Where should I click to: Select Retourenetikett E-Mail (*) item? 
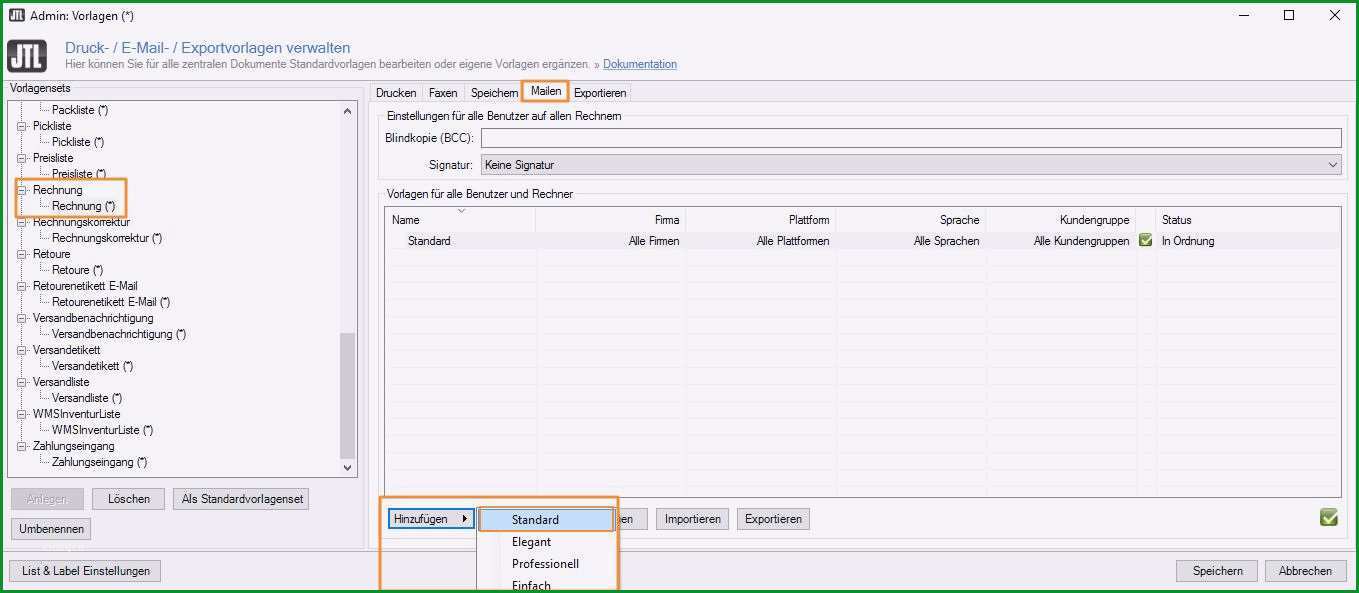tap(111, 302)
